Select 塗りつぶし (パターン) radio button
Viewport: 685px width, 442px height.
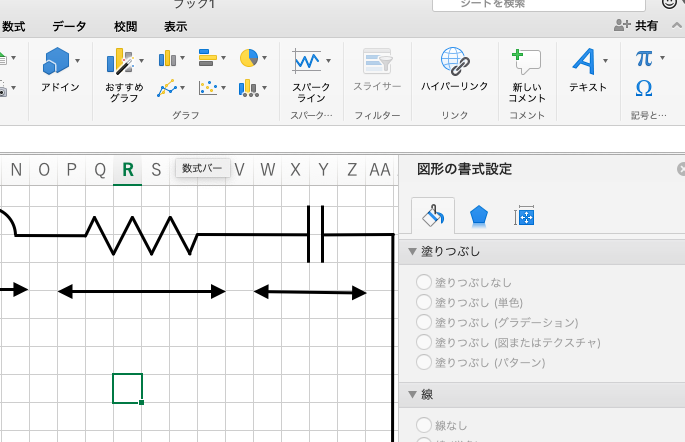tap(424, 362)
